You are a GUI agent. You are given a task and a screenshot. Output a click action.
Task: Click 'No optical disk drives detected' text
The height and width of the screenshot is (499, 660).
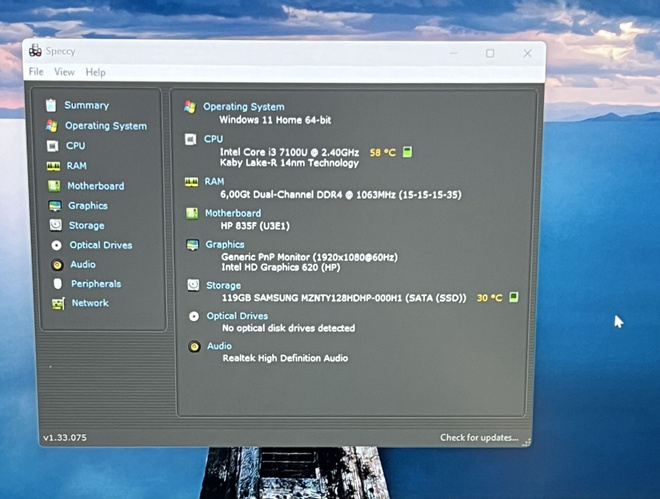pyautogui.click(x=289, y=328)
